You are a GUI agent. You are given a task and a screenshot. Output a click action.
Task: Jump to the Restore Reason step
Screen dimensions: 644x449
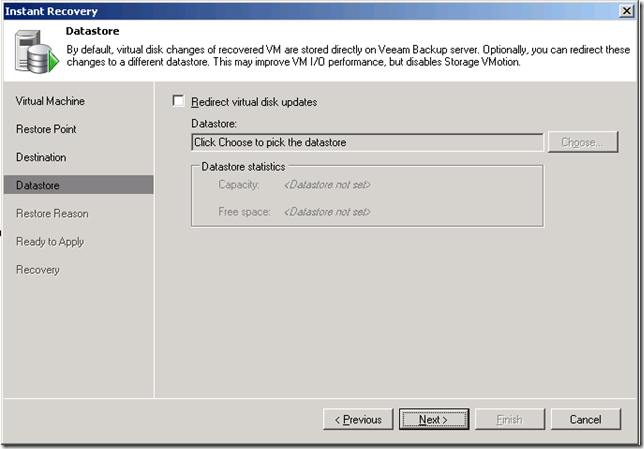[x=52, y=213]
